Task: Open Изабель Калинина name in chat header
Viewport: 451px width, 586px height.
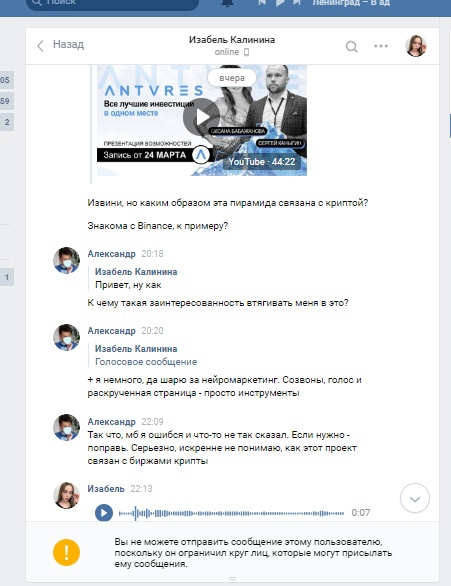Action: [232, 40]
